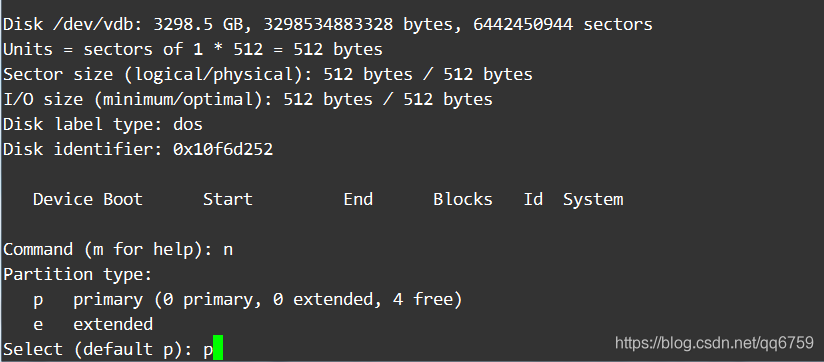Click the 'Id' column header
The image size is (824, 362).
point(533,200)
